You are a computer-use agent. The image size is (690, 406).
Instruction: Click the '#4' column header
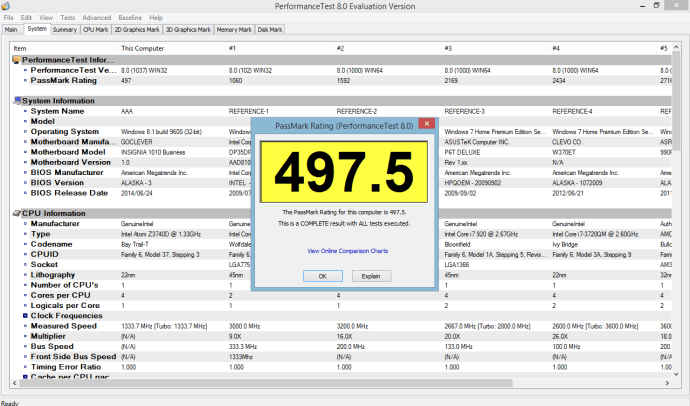(x=603, y=48)
